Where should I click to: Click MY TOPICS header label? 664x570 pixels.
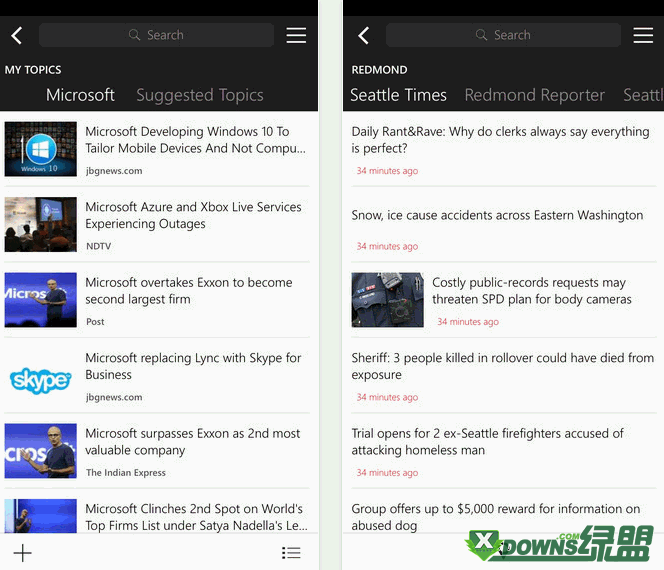click(x=33, y=70)
